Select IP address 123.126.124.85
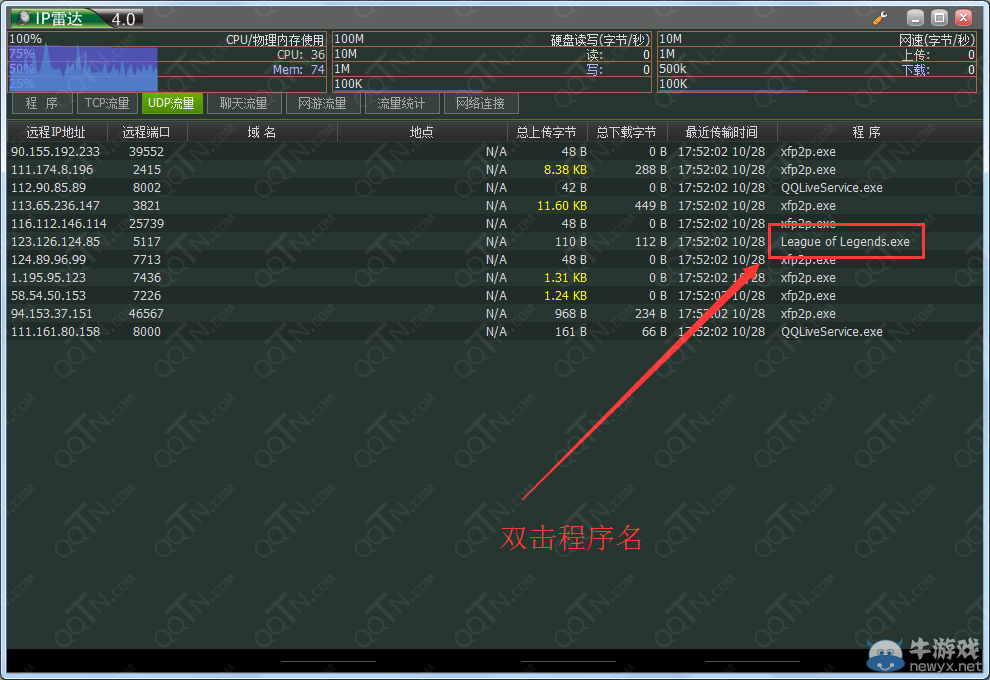 pyautogui.click(x=56, y=242)
